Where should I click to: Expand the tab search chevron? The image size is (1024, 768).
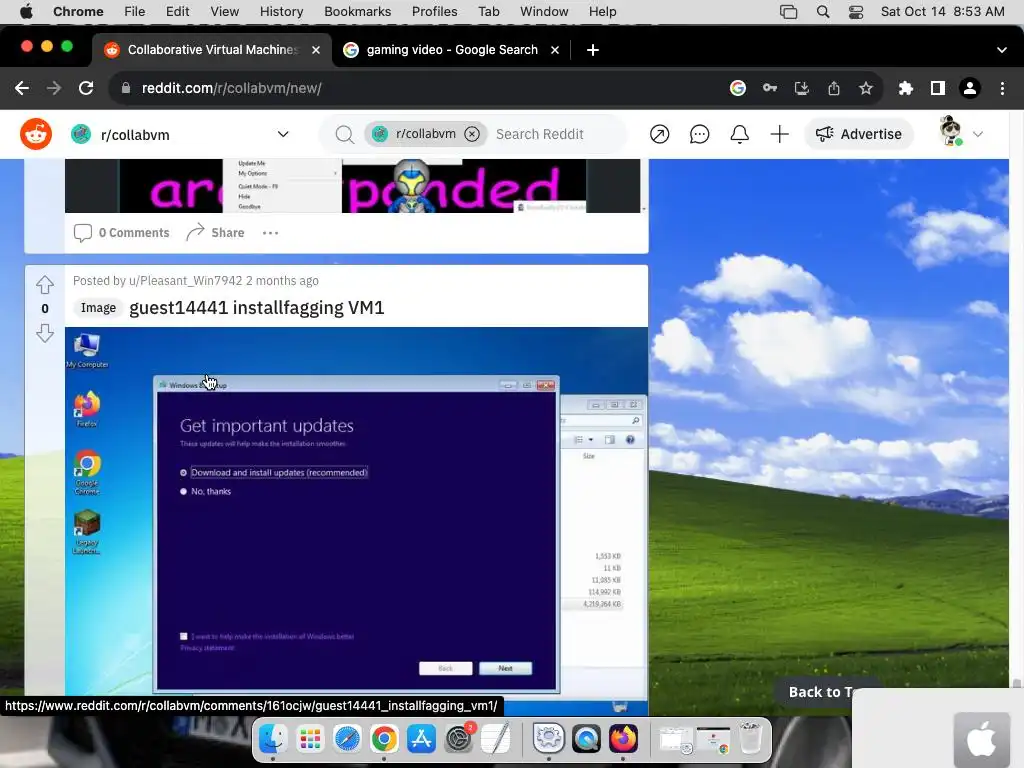click(1002, 50)
